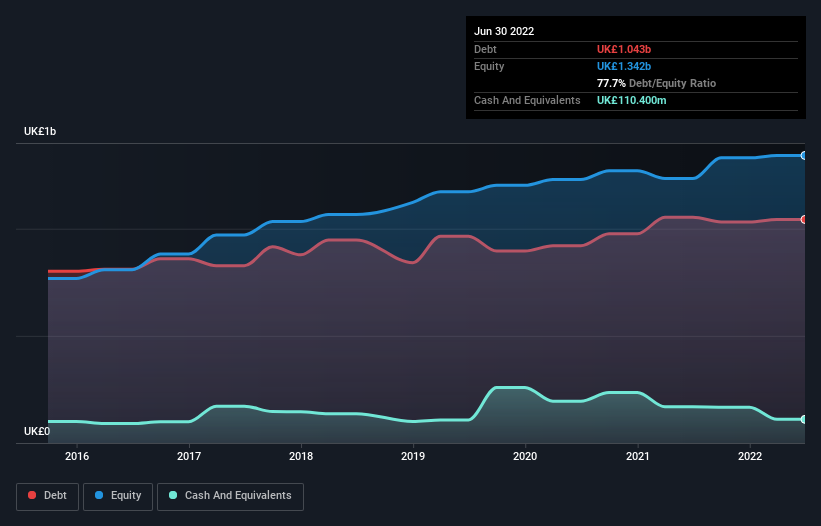Image resolution: width=821 pixels, height=526 pixels.
Task: Click the Equity label in tooltip
Action: [489, 66]
